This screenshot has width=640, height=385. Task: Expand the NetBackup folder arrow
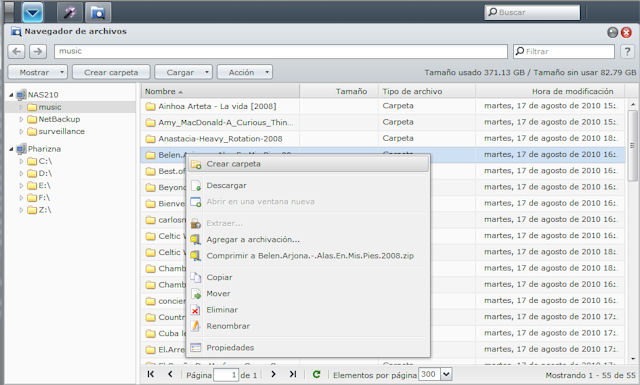tap(21, 119)
